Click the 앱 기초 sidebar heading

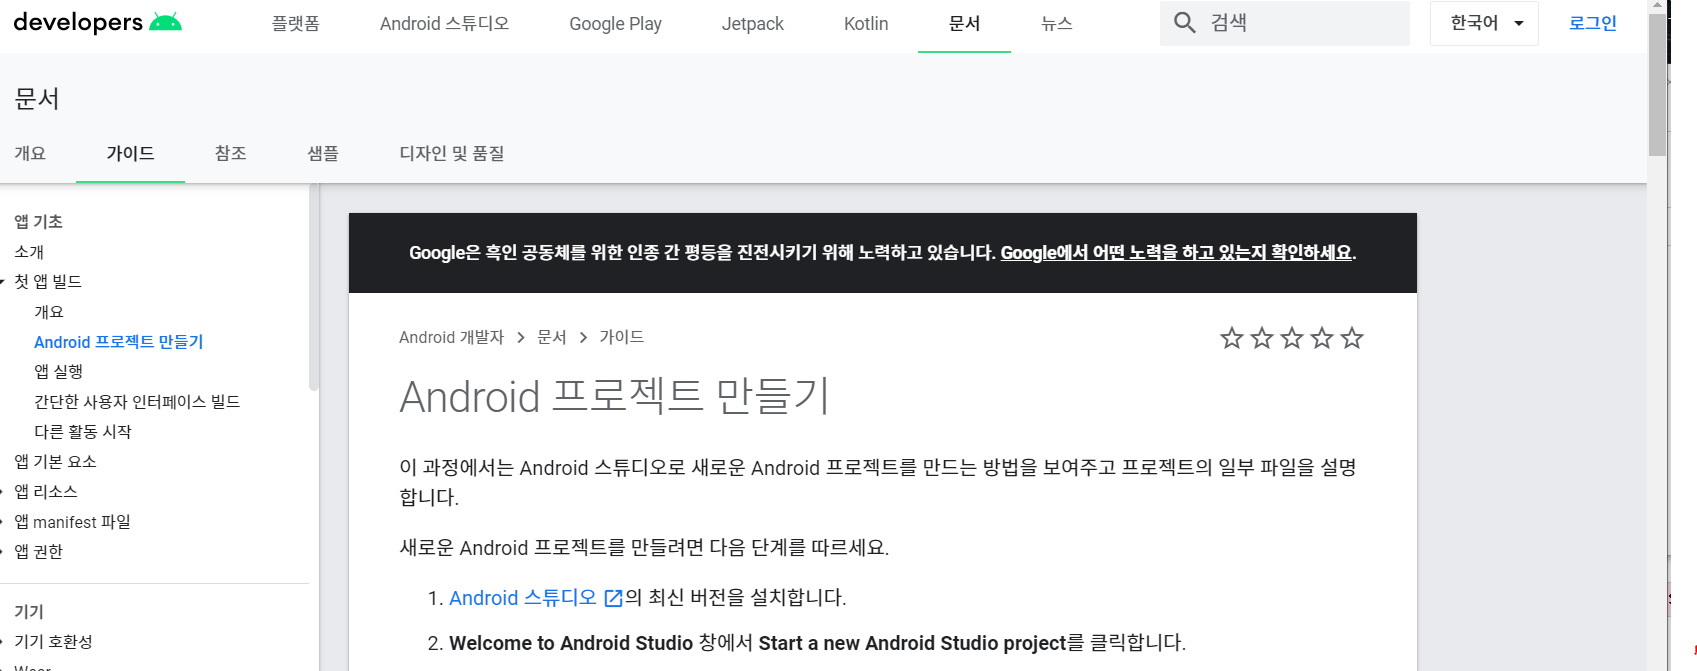click(38, 222)
